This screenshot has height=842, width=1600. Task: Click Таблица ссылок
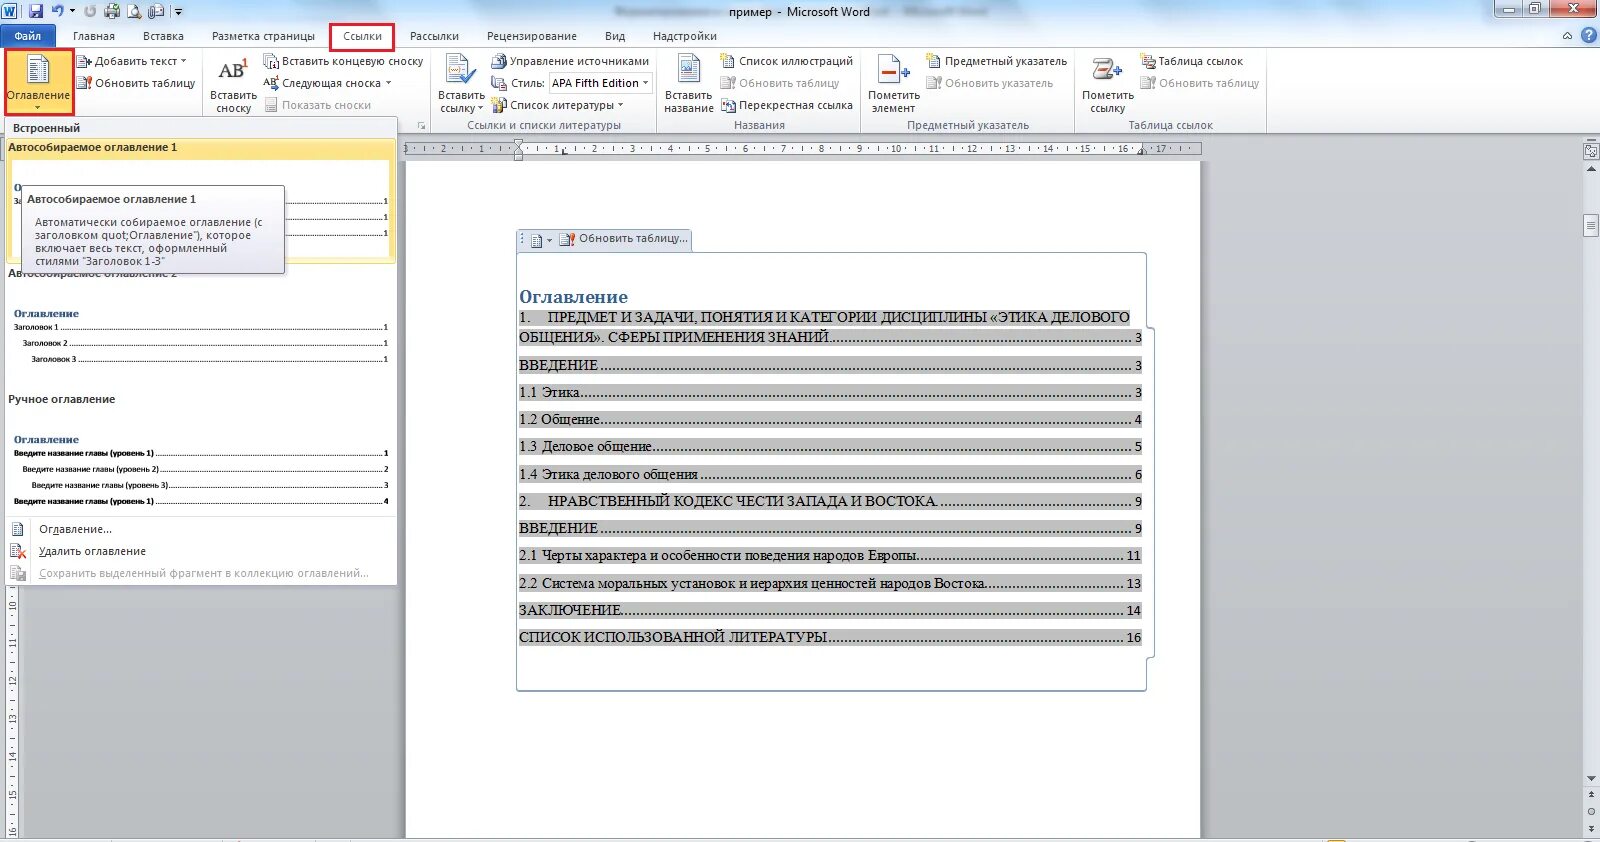(x=1192, y=61)
